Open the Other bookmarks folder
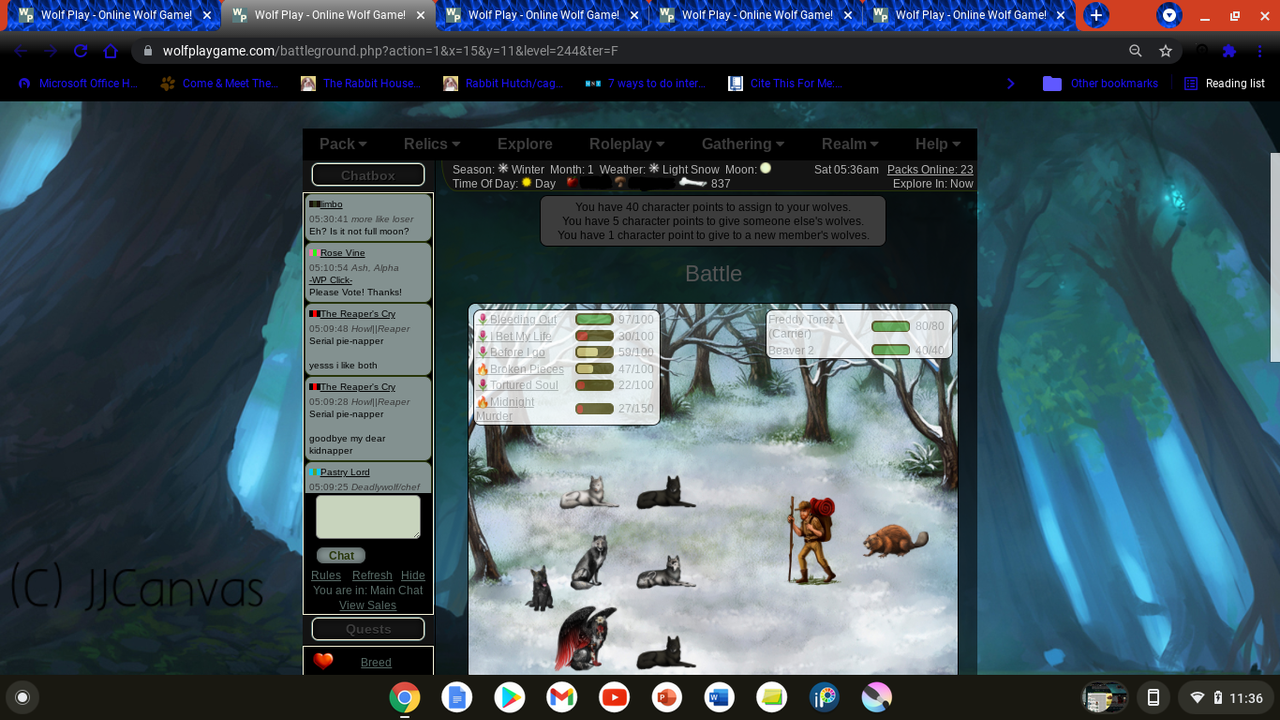 [1100, 84]
